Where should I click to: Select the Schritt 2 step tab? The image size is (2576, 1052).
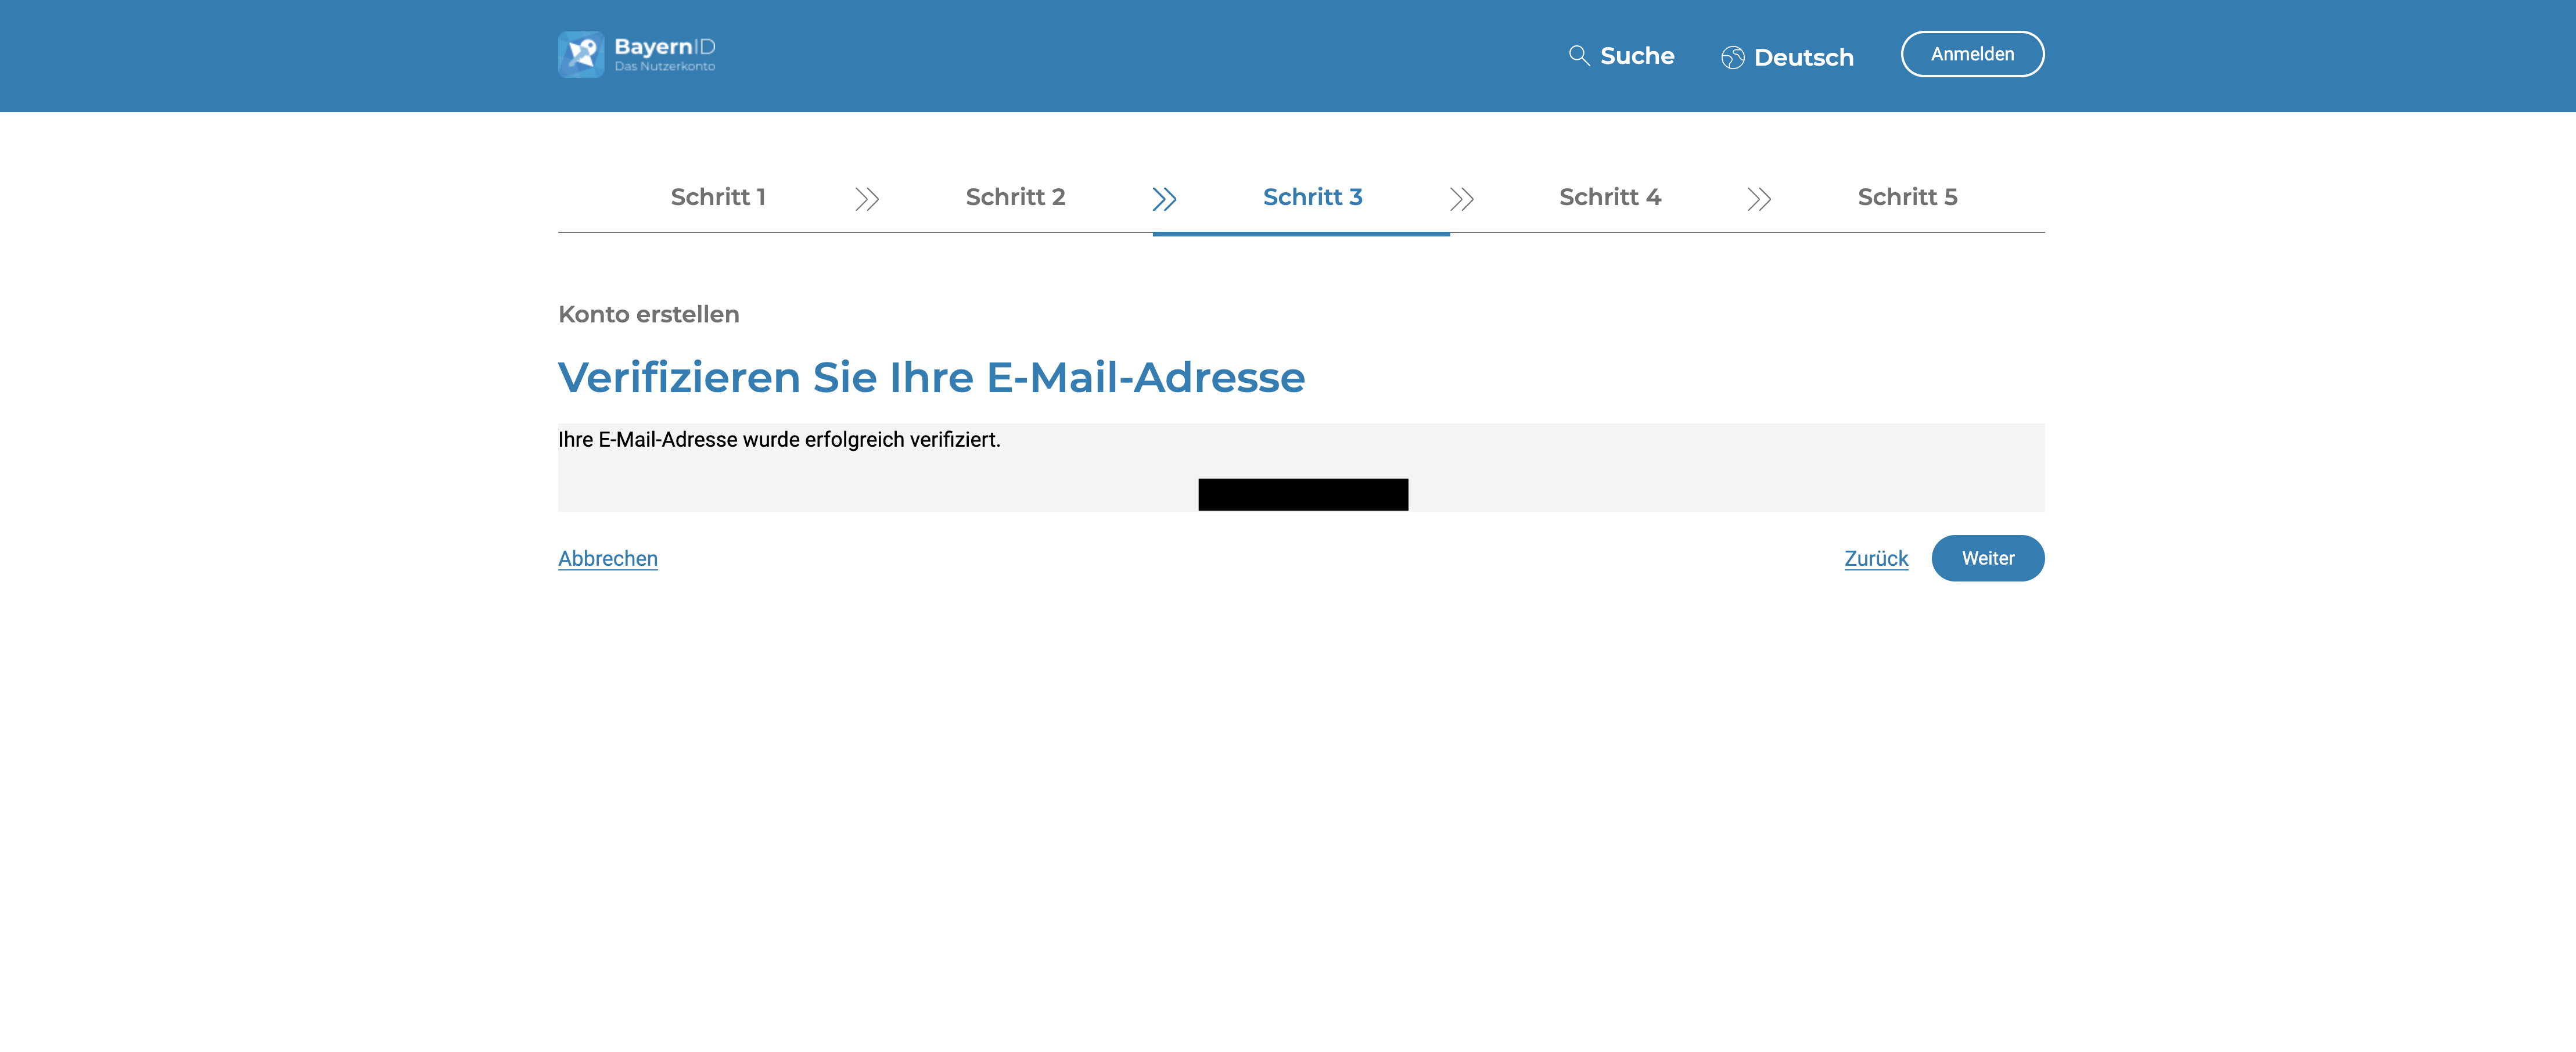coord(1015,197)
